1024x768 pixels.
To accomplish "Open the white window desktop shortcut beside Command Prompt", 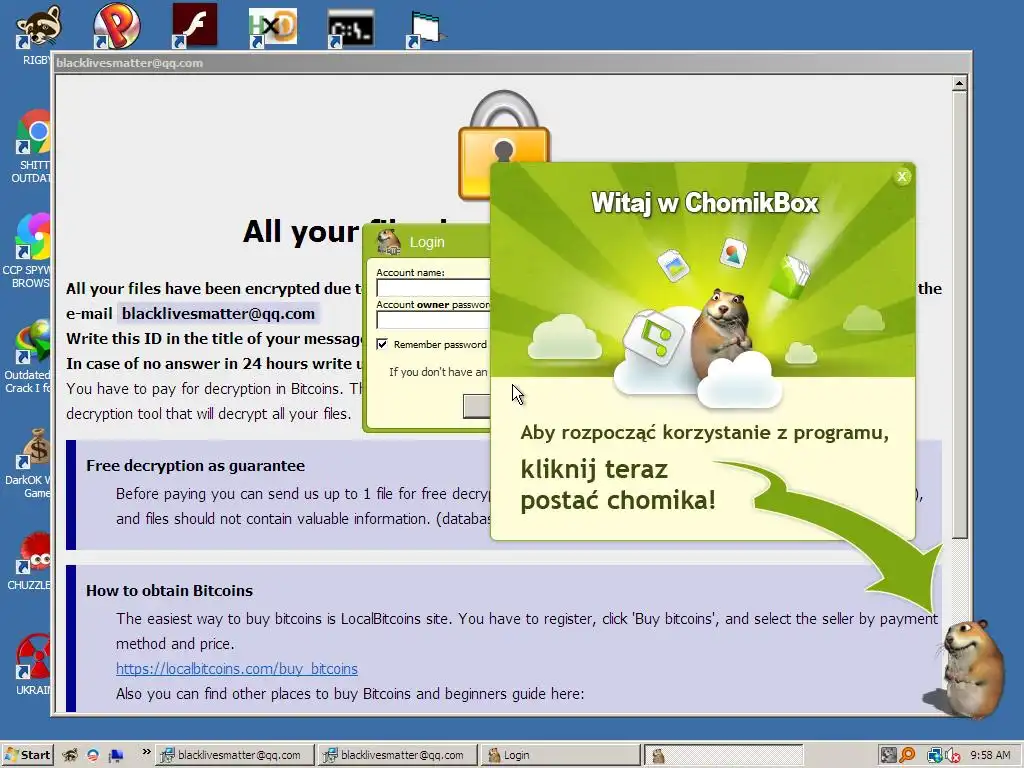I will [426, 31].
